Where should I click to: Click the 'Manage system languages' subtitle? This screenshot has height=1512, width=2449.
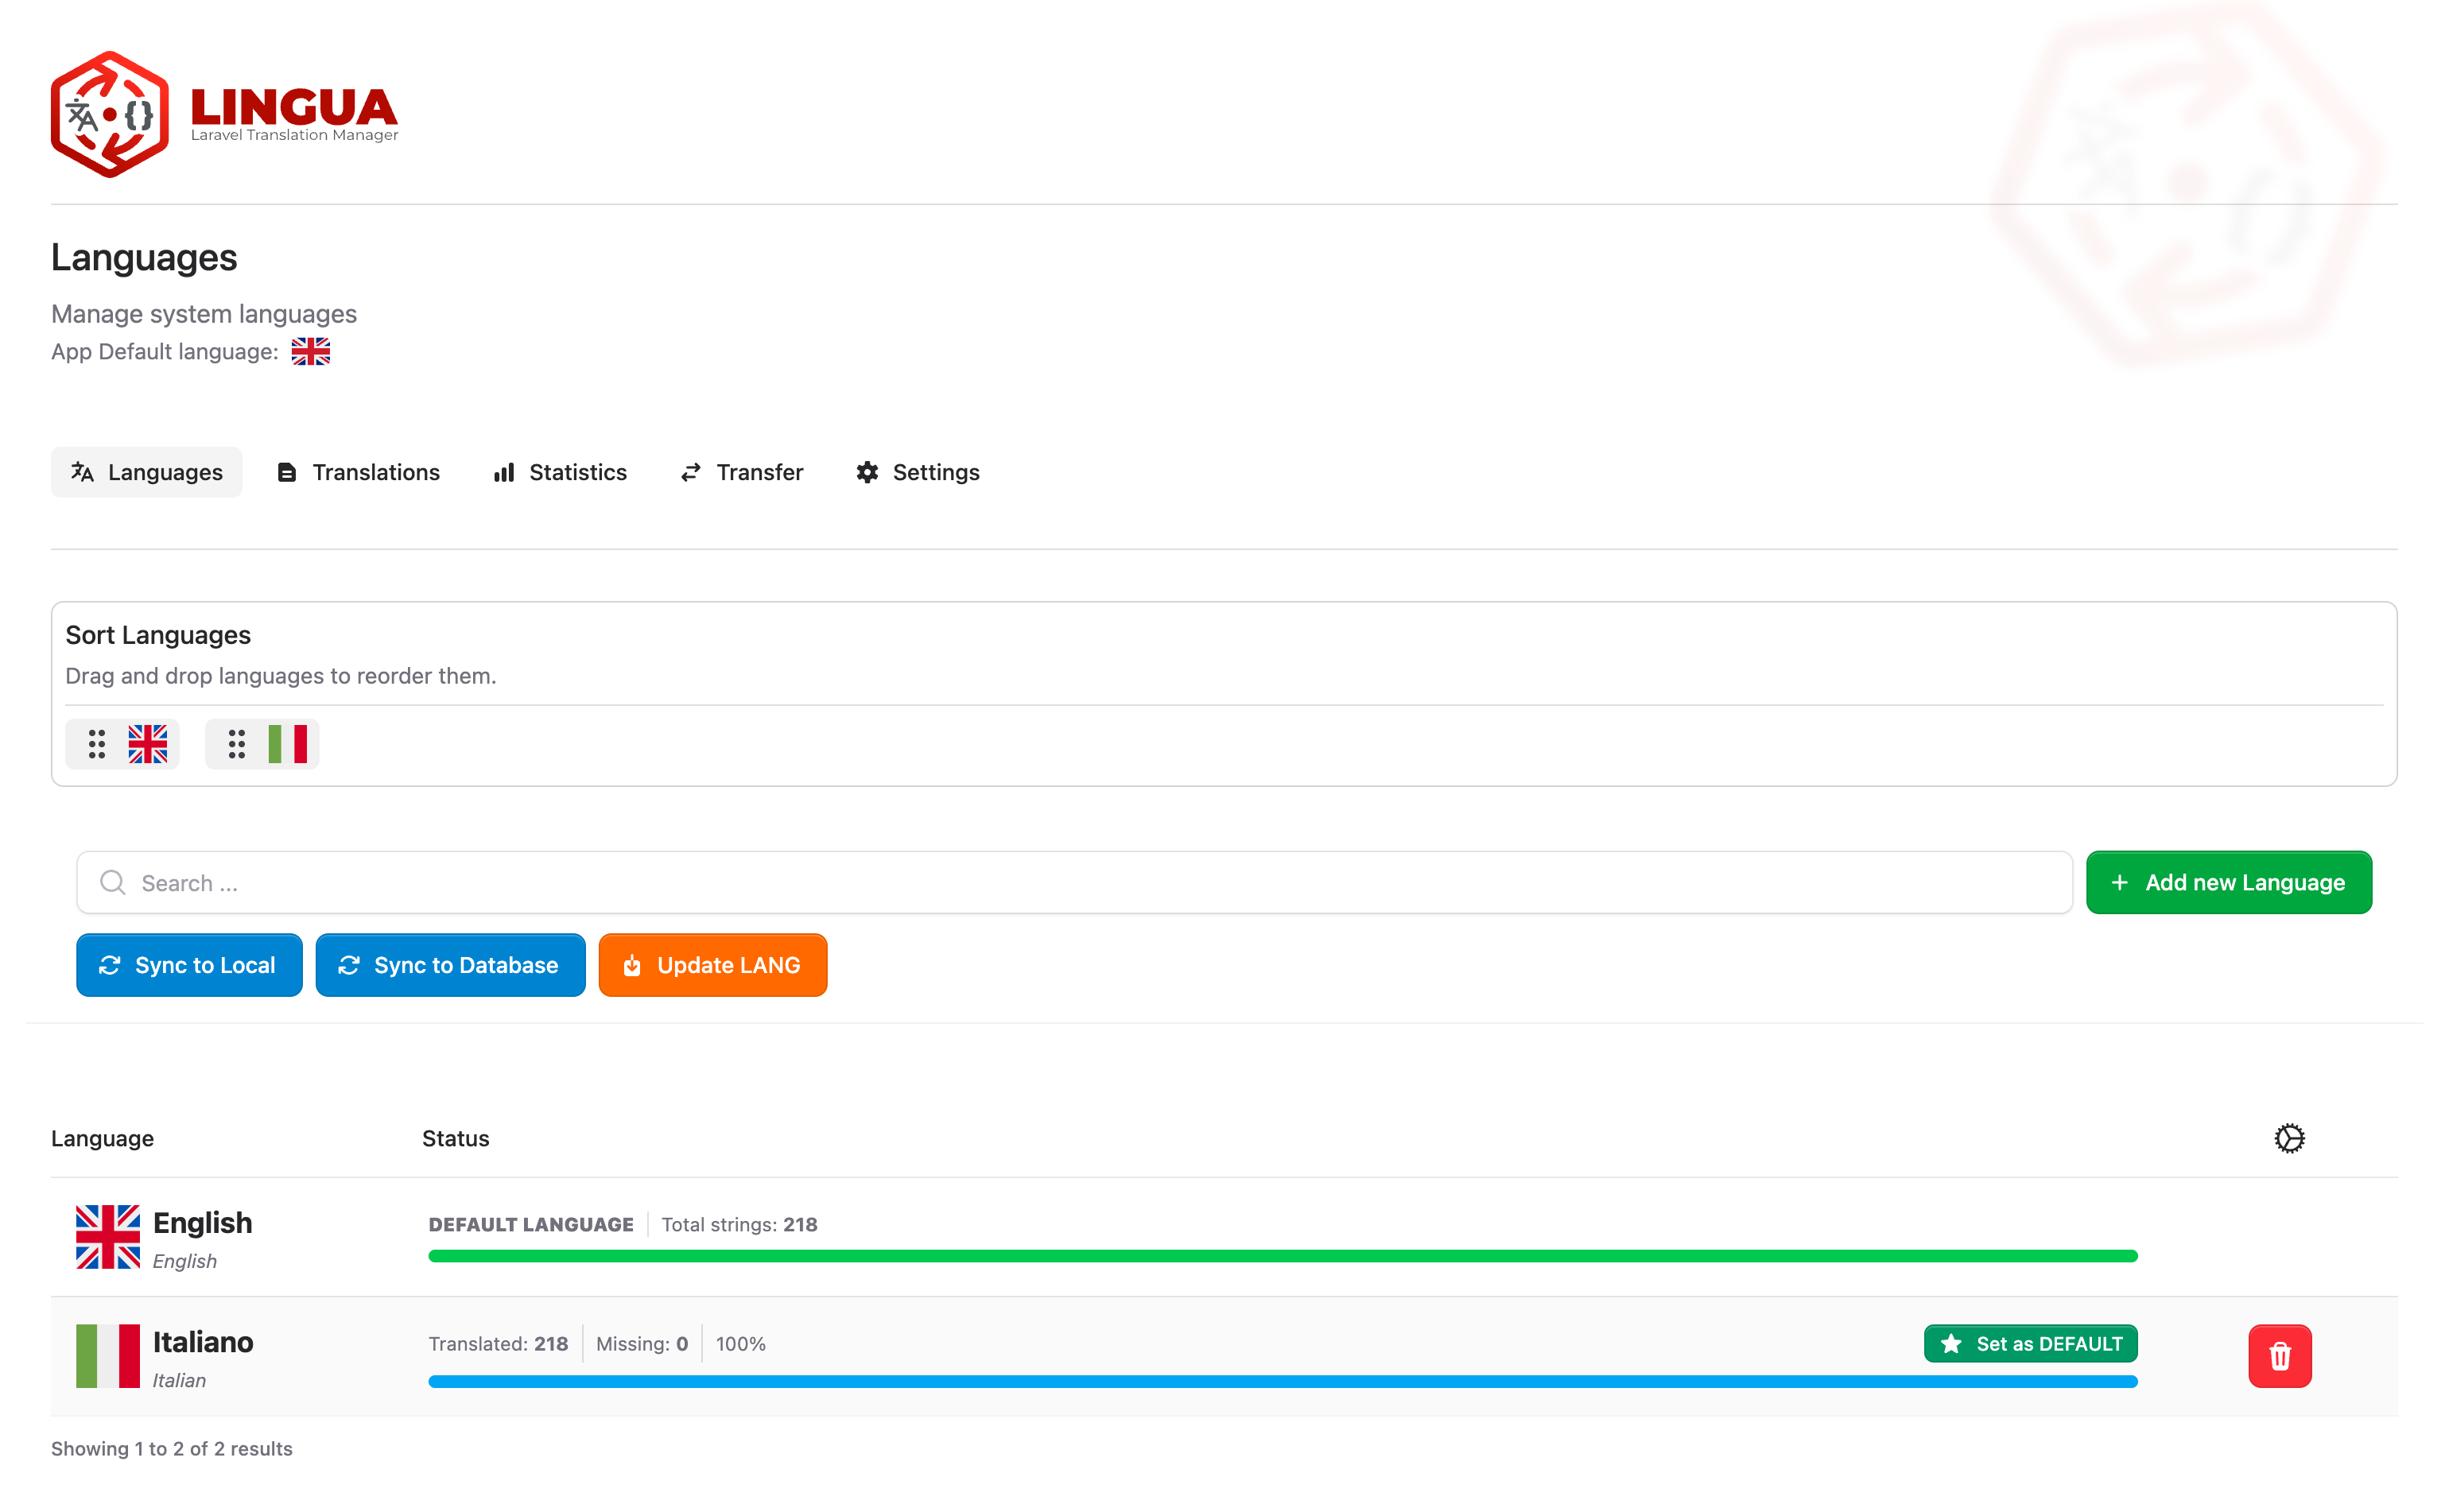click(204, 314)
